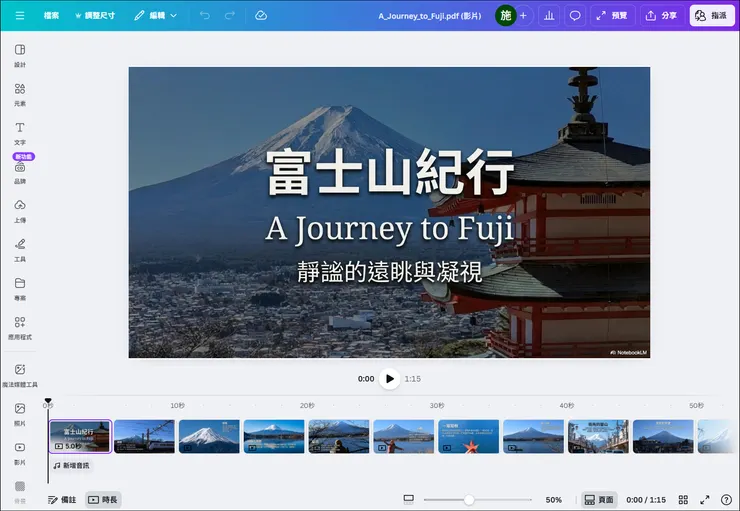Start 預覽 preview mode
The height and width of the screenshot is (511, 740).
point(612,16)
